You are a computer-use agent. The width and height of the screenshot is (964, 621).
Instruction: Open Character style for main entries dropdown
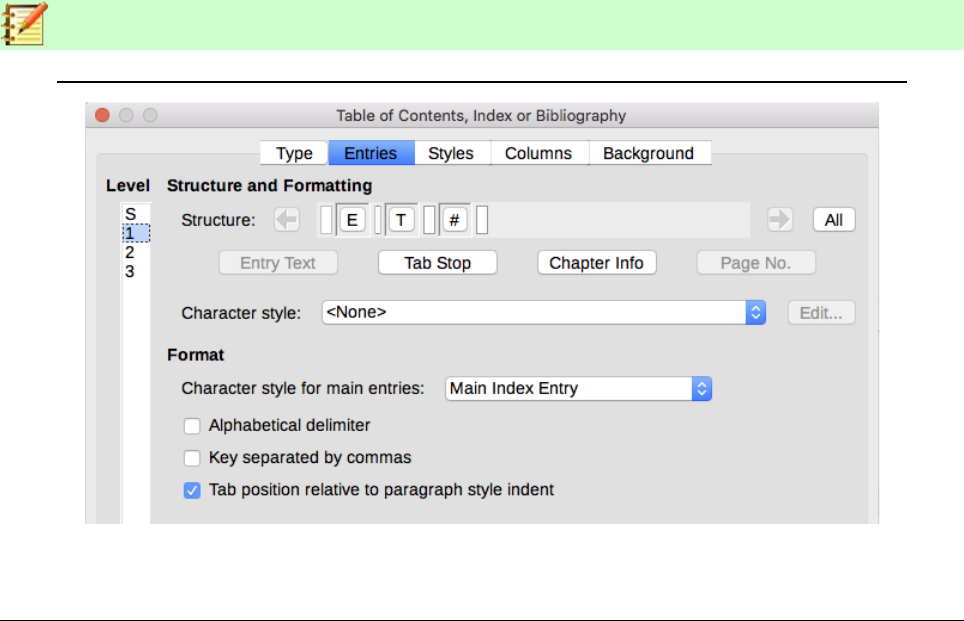pyautogui.click(x=702, y=389)
